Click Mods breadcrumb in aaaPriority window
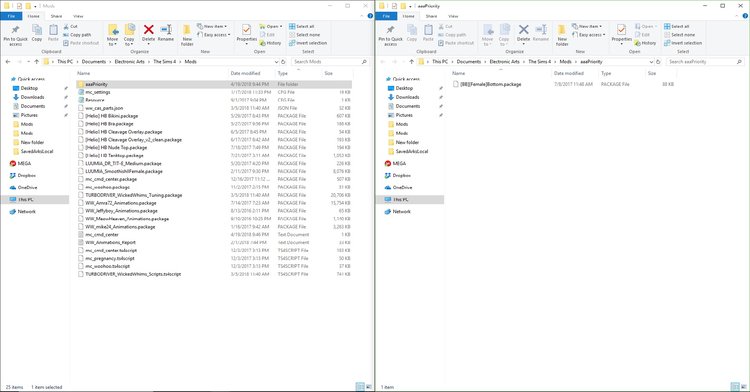Image resolution: width=750 pixels, height=392 pixels. click(x=565, y=62)
